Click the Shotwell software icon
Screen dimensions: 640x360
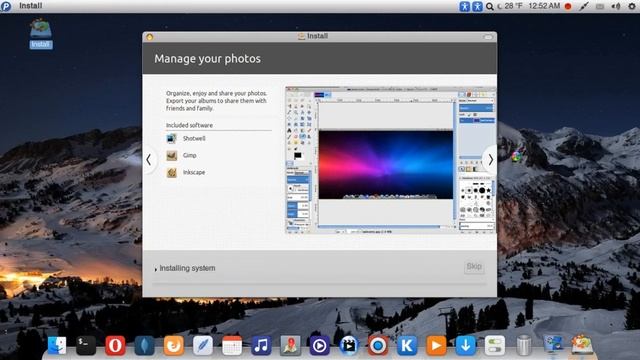pyautogui.click(x=171, y=138)
